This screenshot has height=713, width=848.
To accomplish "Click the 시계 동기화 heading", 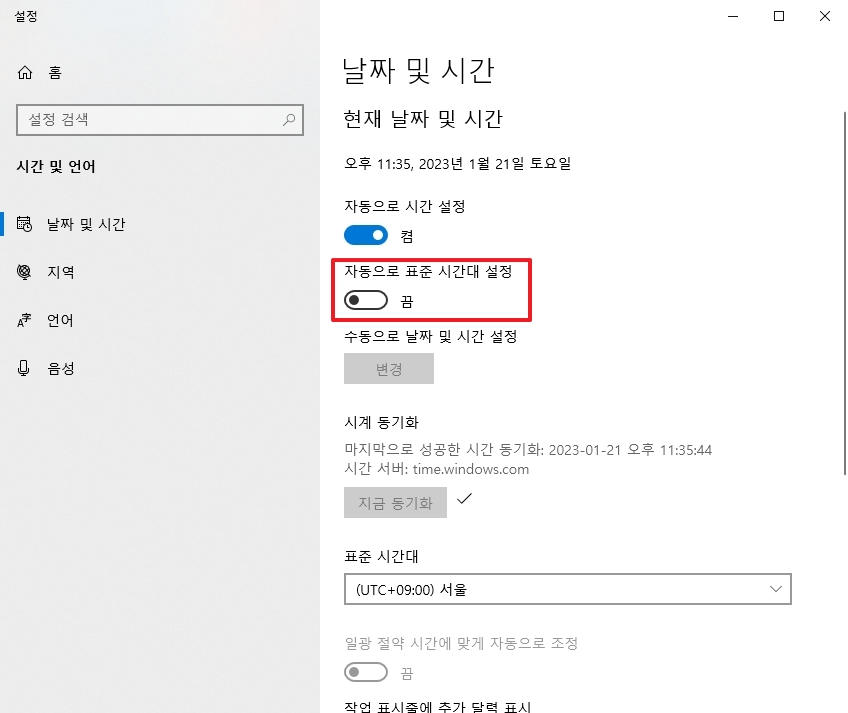I will [382, 422].
